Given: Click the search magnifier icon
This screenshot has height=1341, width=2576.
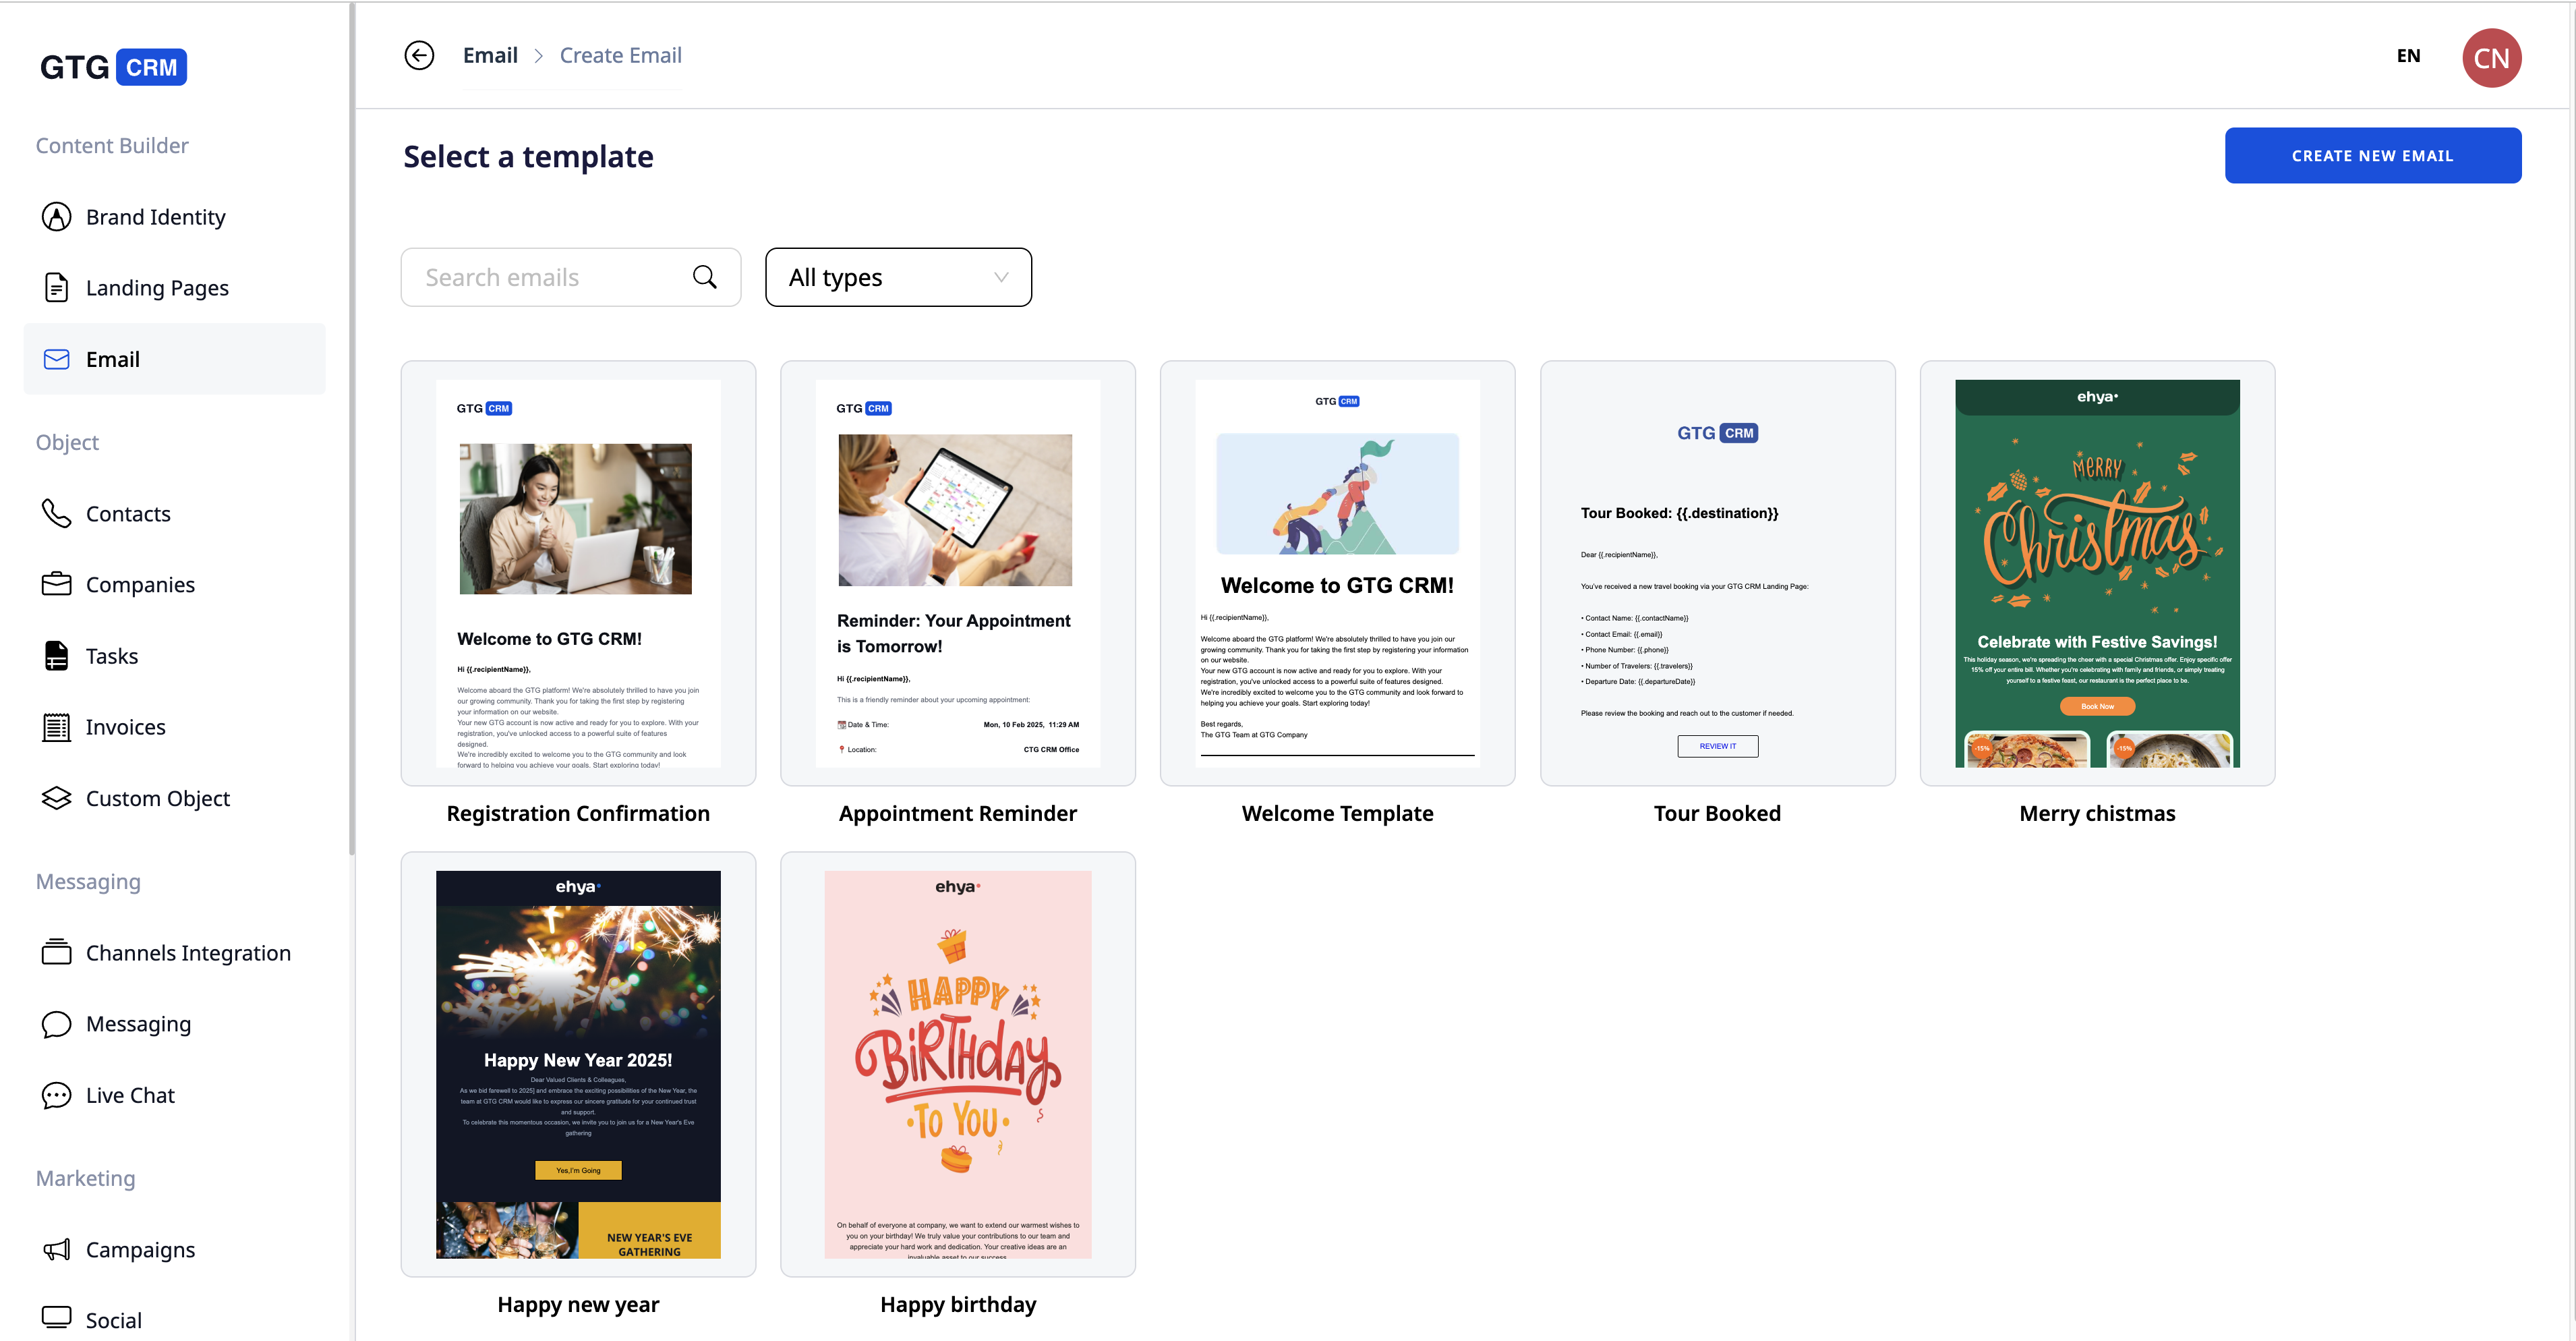Looking at the screenshot, I should point(705,277).
